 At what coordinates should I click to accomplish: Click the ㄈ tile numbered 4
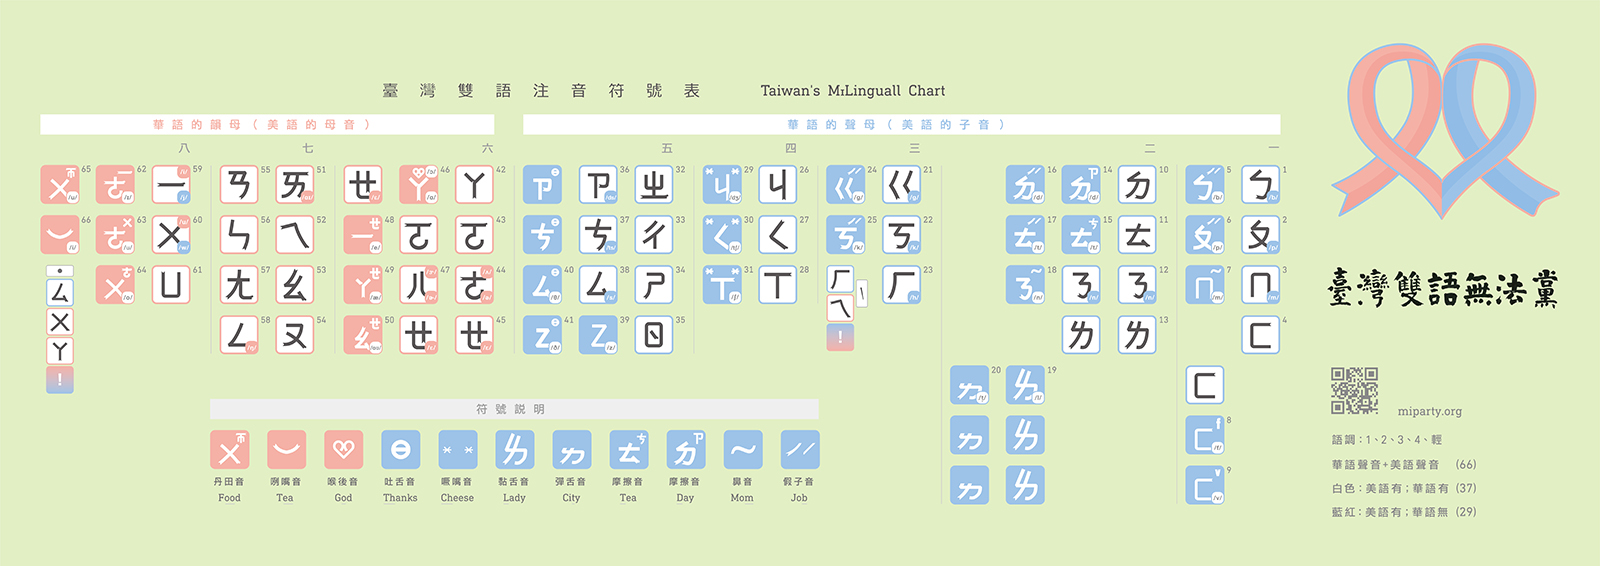click(1261, 335)
